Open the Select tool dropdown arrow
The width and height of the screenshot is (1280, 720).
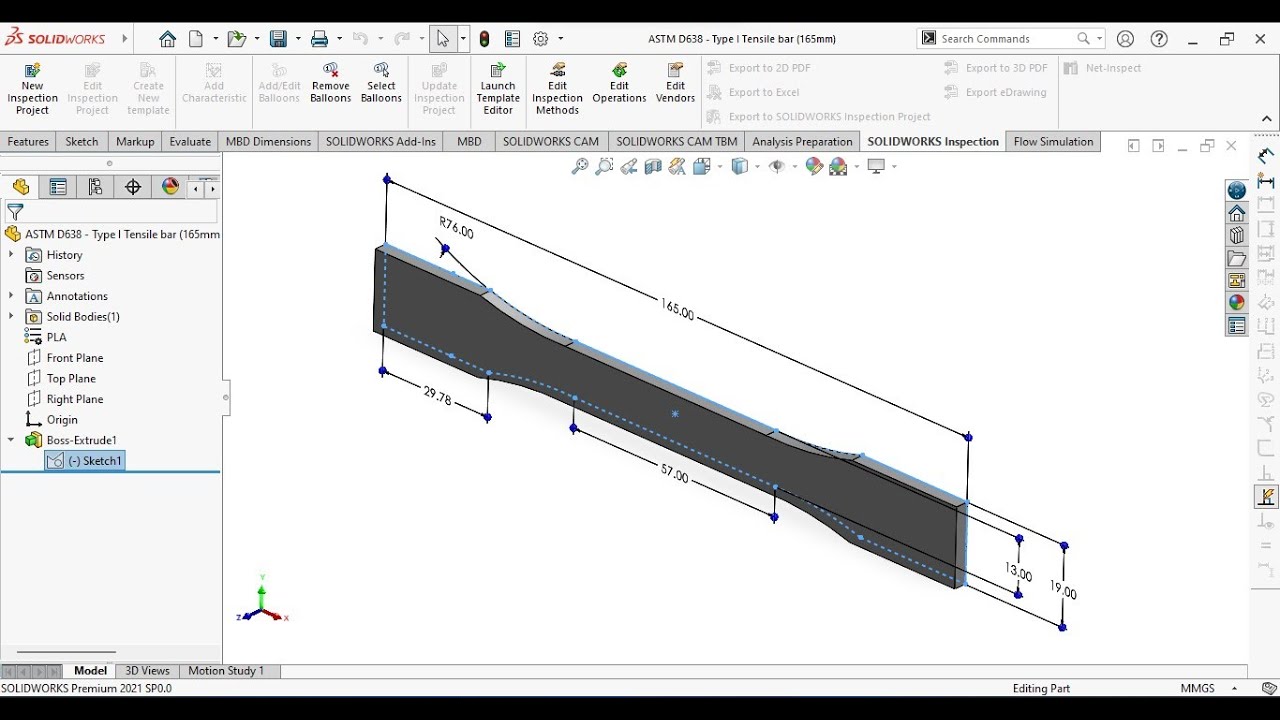(463, 39)
